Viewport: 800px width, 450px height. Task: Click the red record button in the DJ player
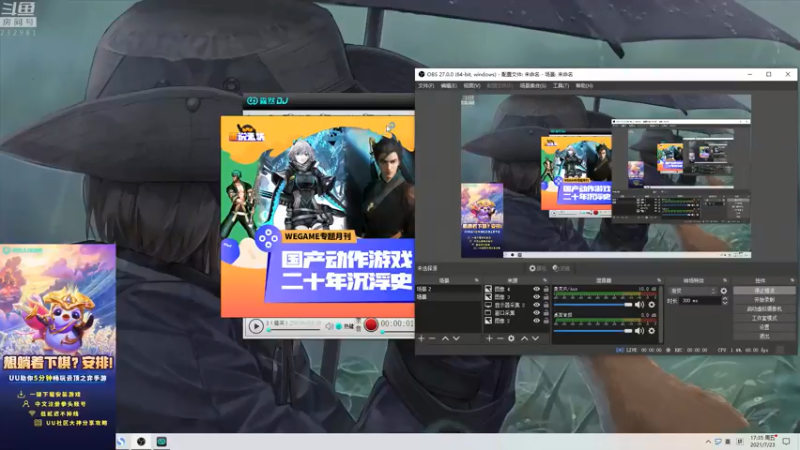click(371, 324)
